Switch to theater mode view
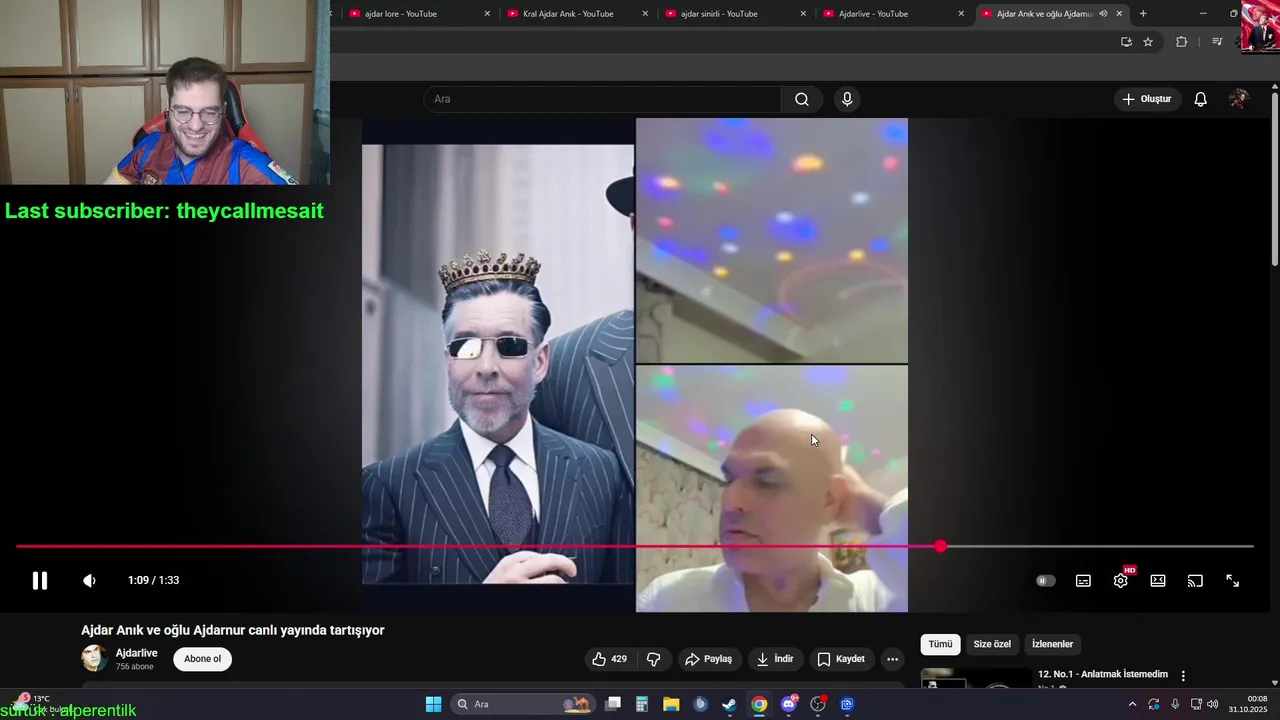This screenshot has height=720, width=1280. (x=1158, y=581)
